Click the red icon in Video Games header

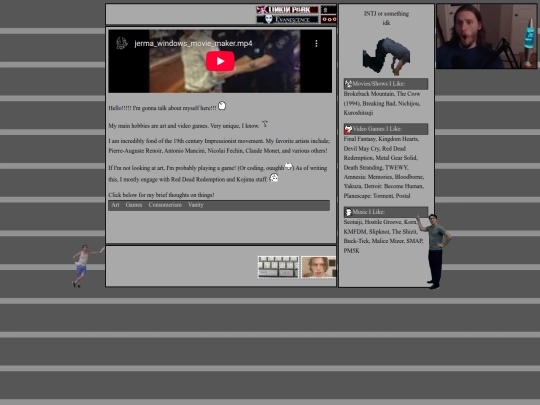pos(348,129)
